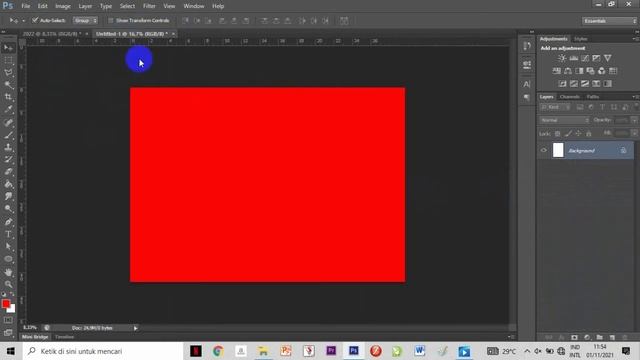
Task: Open the File menu
Action: tap(26, 6)
